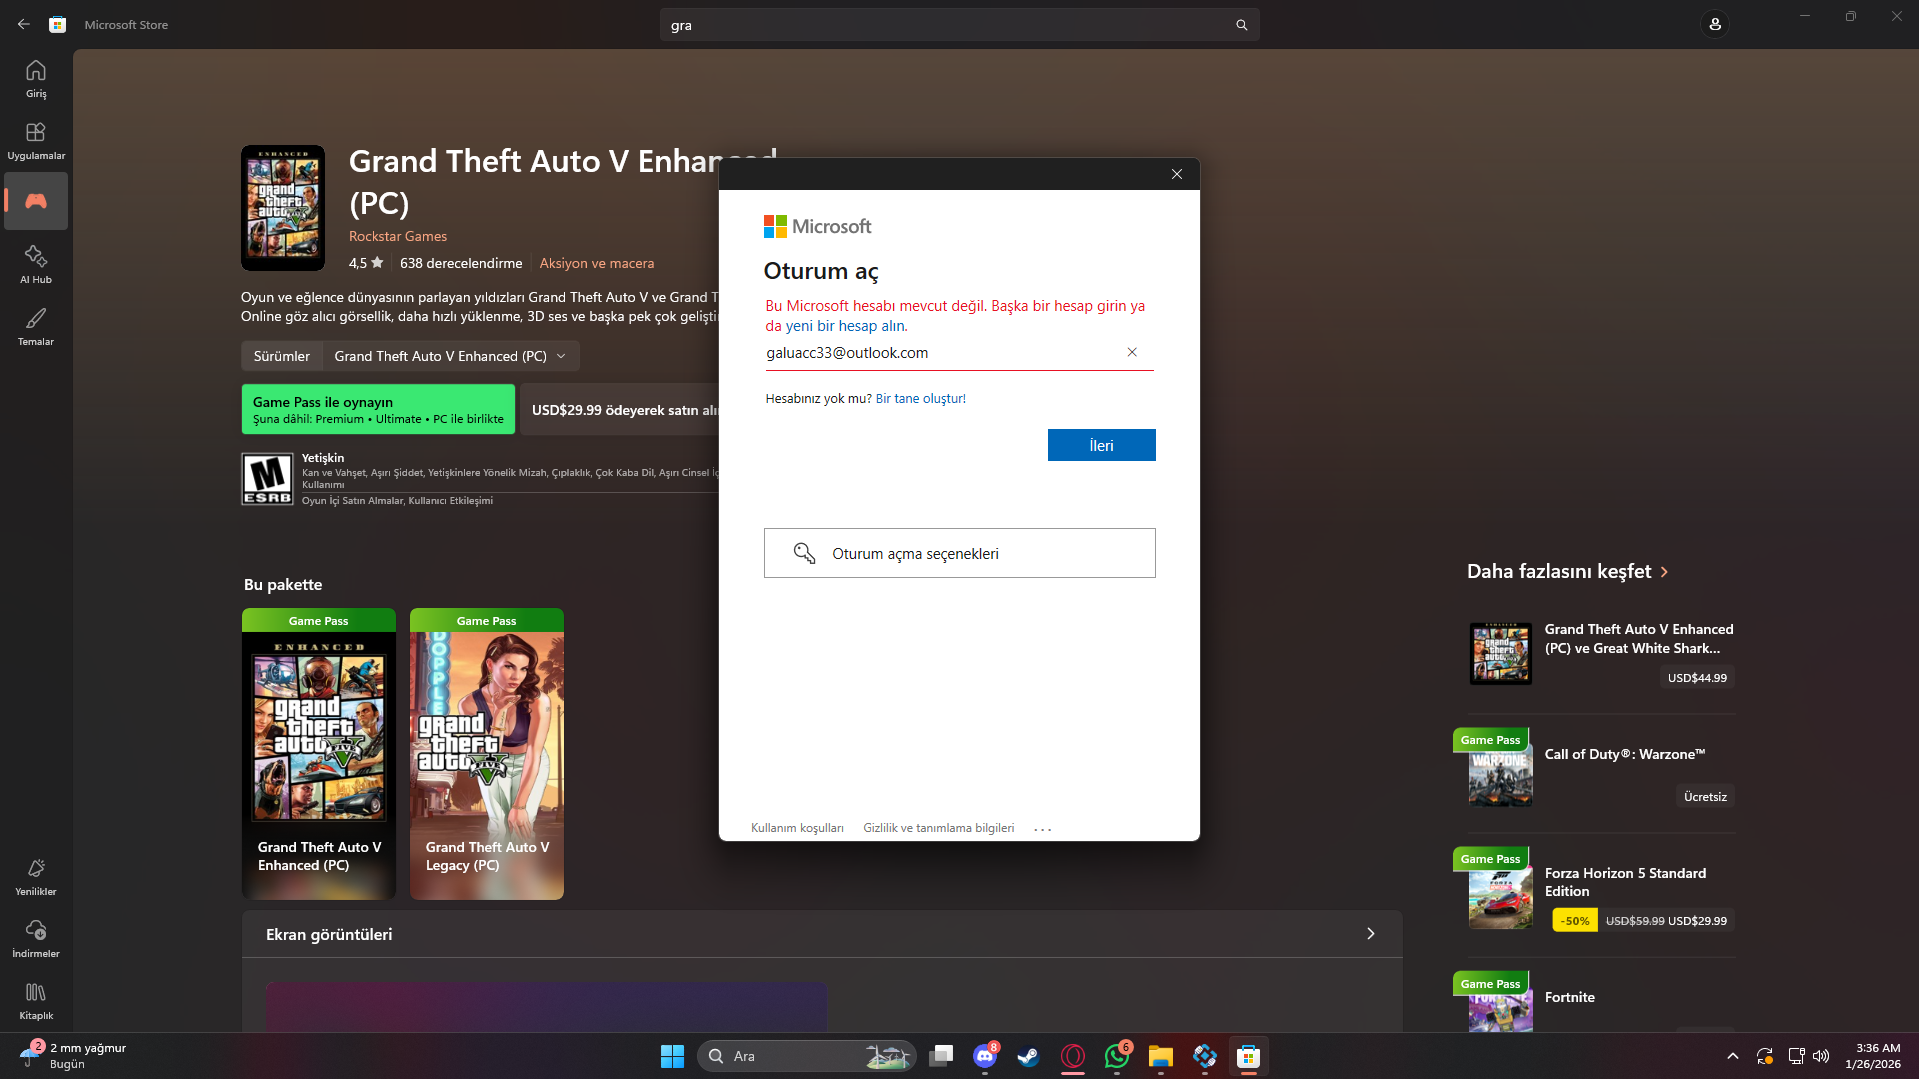Screen dimensions: 1919x1079
Task: Click the 'yeni bir hesap alın' link
Action: point(846,326)
